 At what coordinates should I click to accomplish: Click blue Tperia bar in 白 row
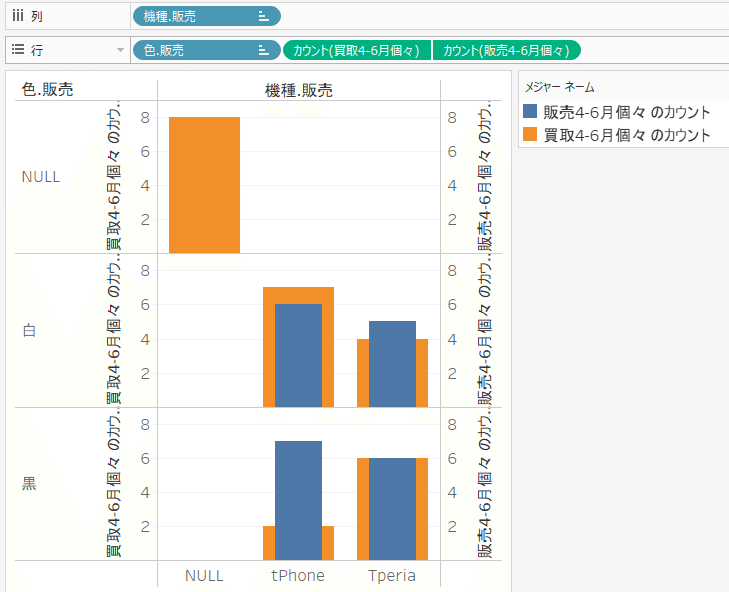click(x=392, y=364)
